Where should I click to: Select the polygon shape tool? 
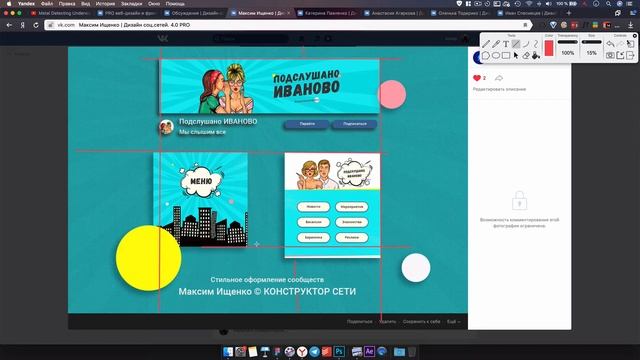(x=486, y=55)
